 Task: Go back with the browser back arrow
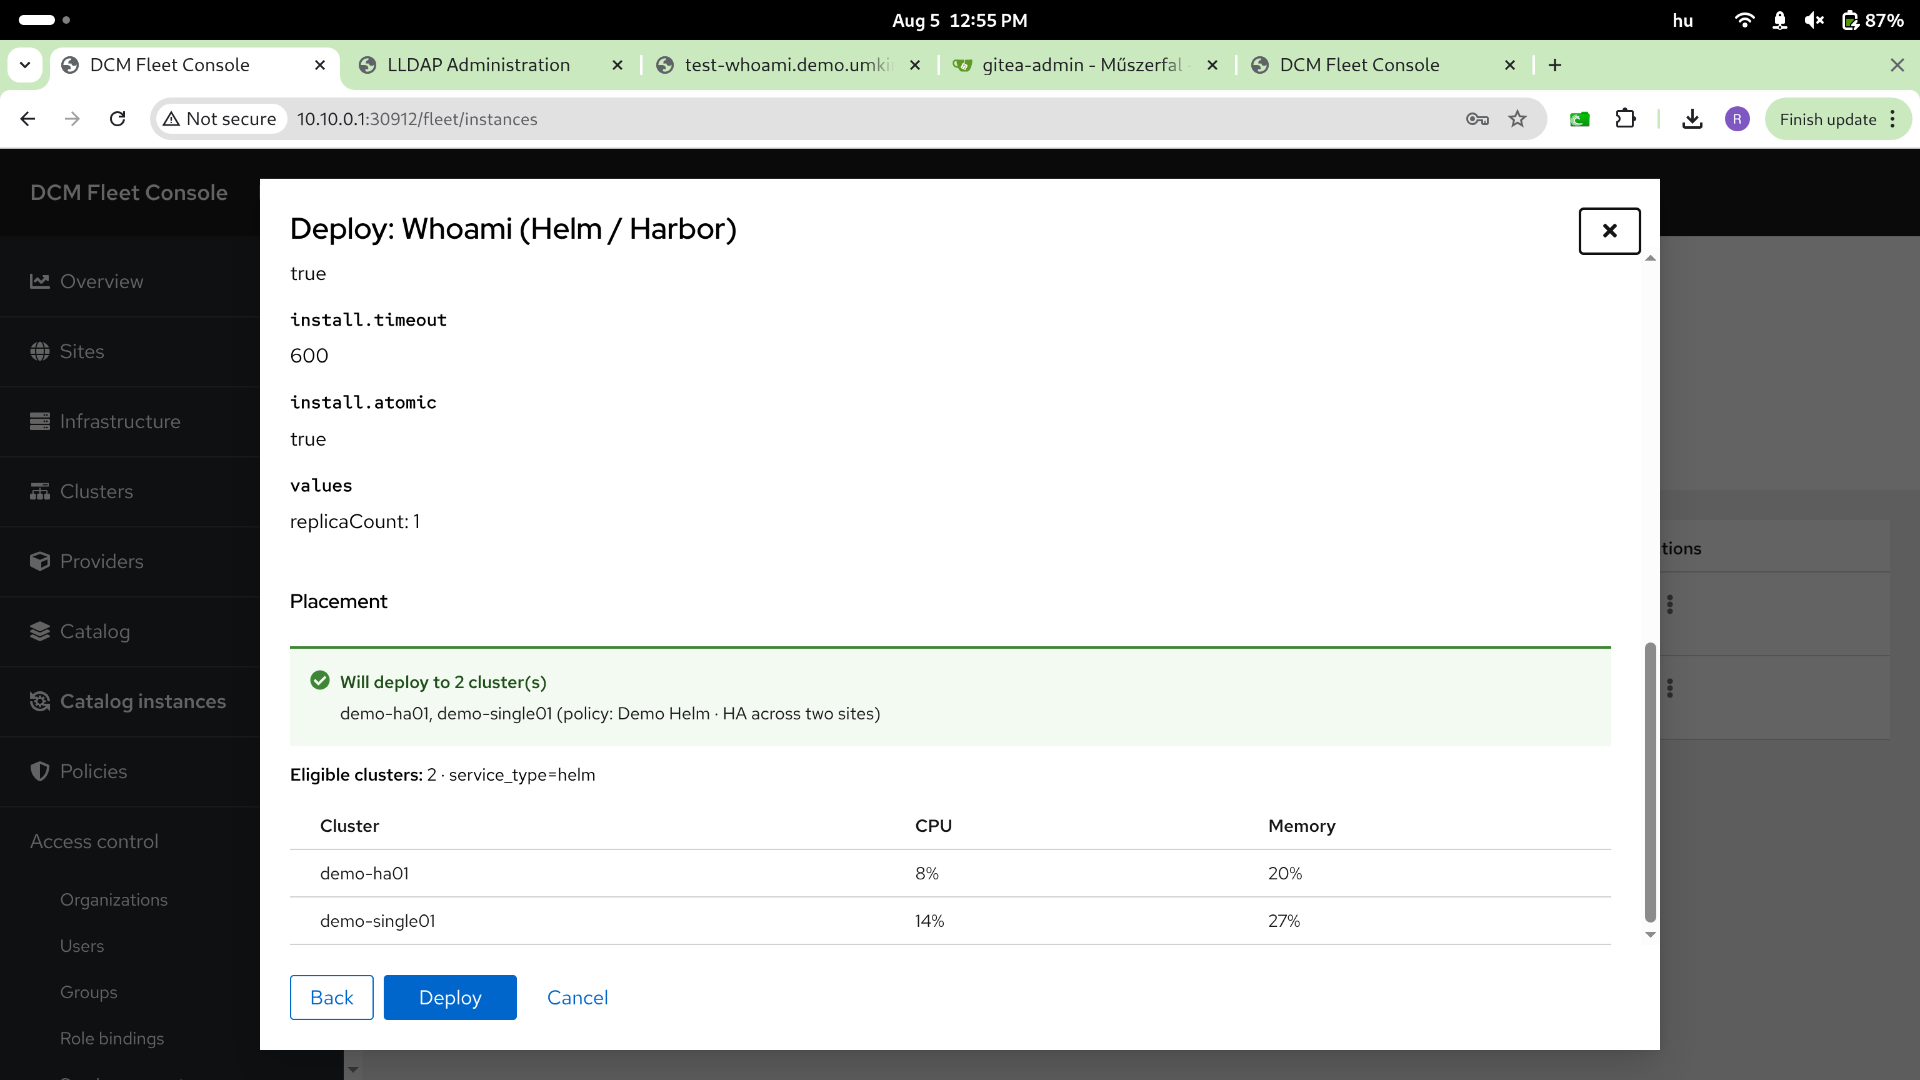pyautogui.click(x=28, y=119)
